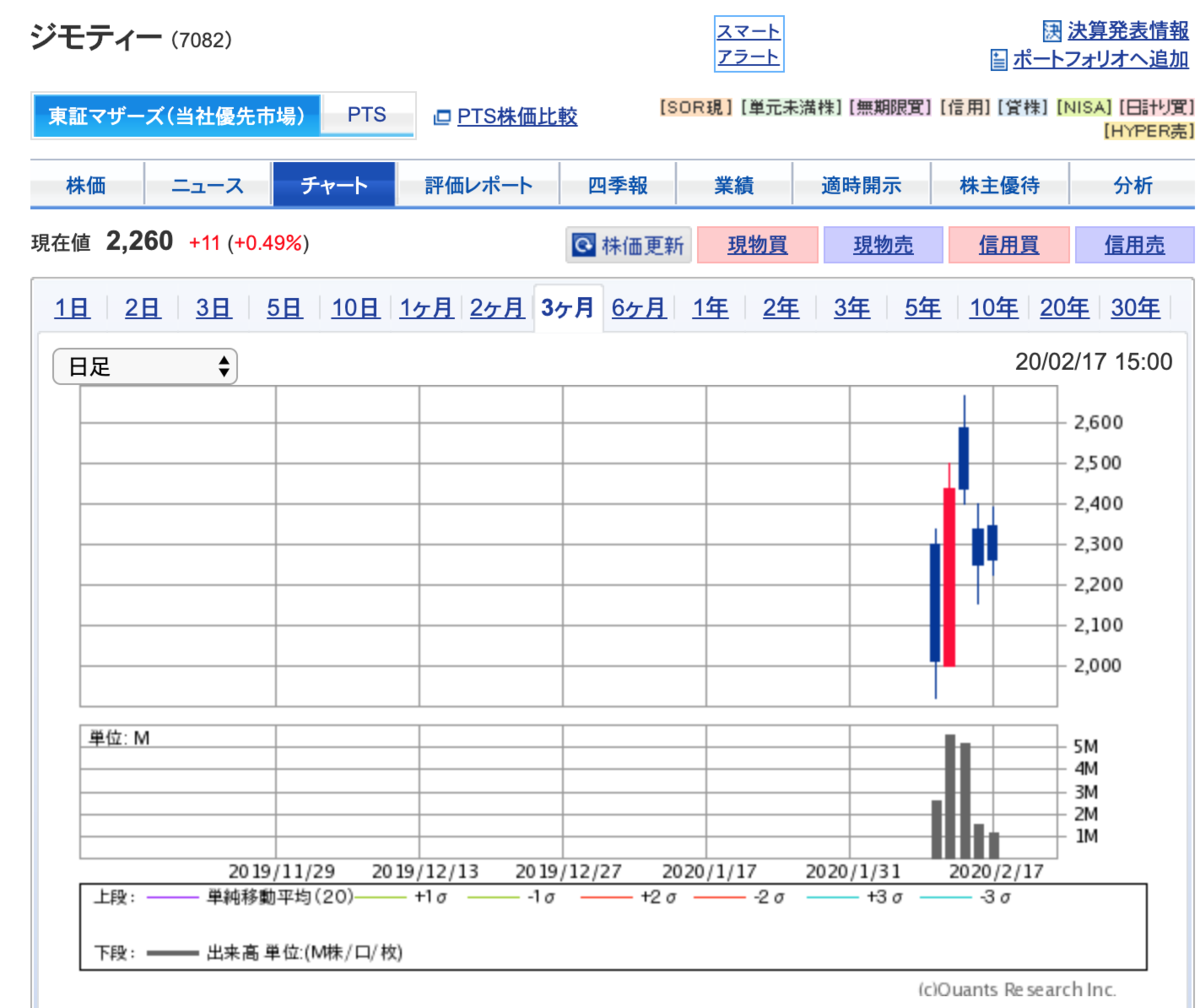Select the 2ヶ月 chart range

coord(497,308)
